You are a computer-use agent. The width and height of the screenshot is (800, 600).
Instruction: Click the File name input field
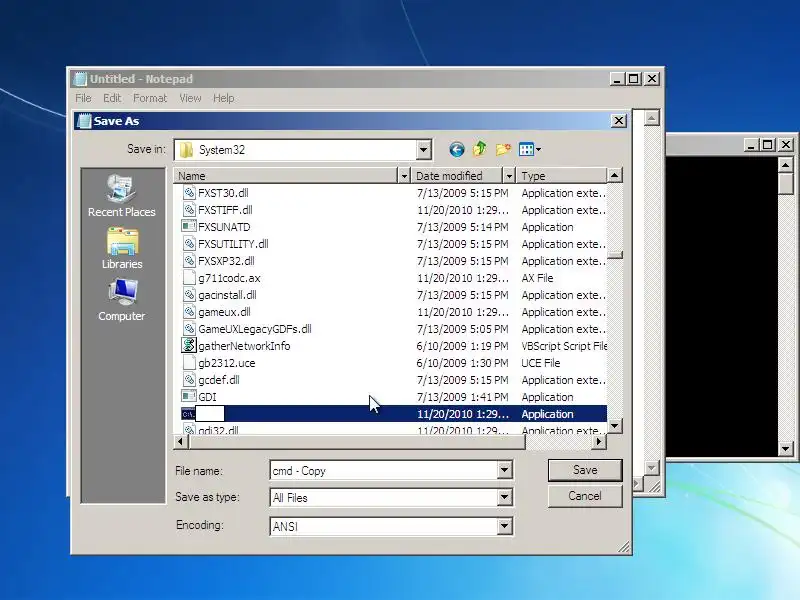click(384, 470)
